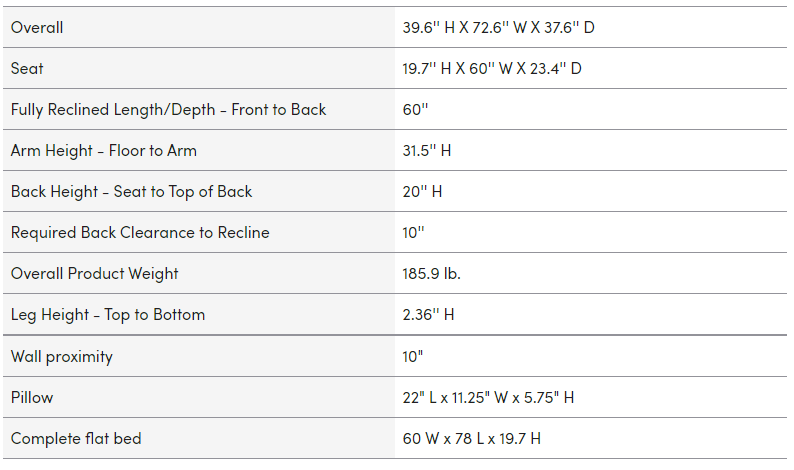Select the pillow dimensions 22" L value
Screen dimensions: 794x470
coord(488,398)
